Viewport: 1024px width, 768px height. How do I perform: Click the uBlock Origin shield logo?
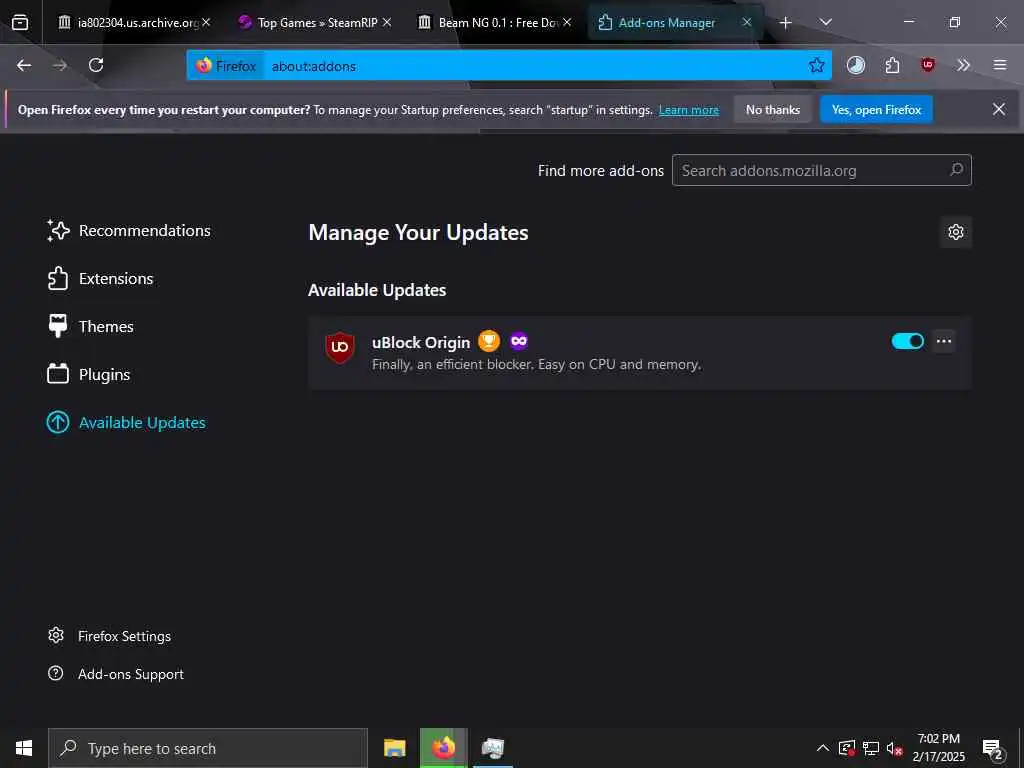[340, 347]
